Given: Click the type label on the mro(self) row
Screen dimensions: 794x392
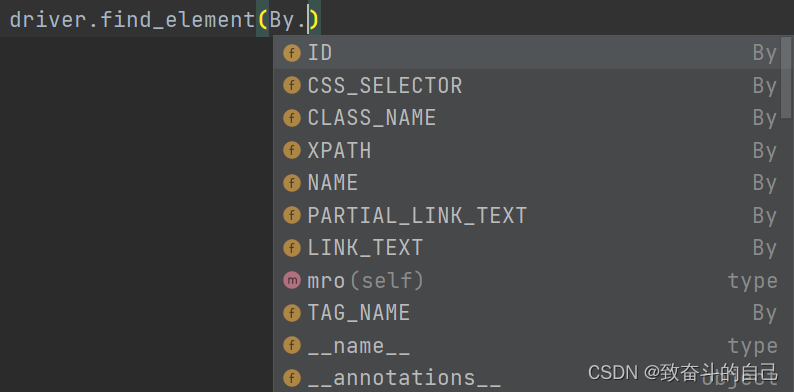Looking at the screenshot, I should [752, 281].
